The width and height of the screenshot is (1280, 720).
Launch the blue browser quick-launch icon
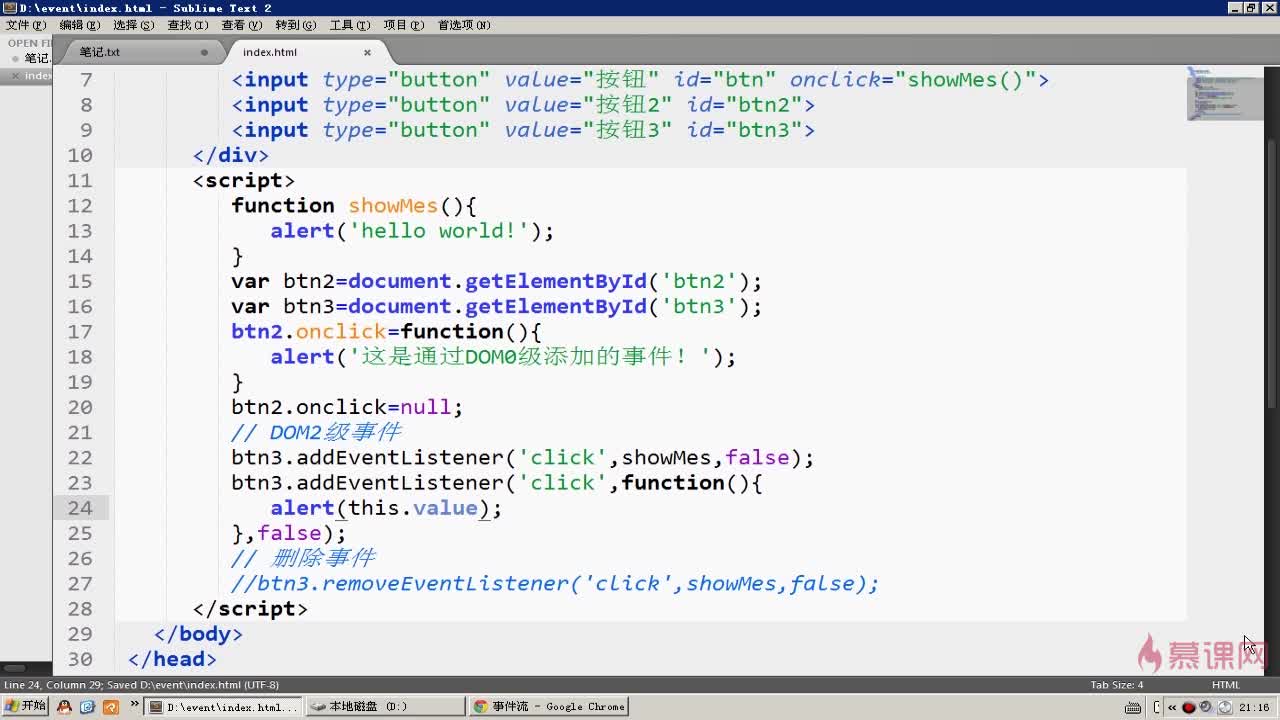point(87,707)
